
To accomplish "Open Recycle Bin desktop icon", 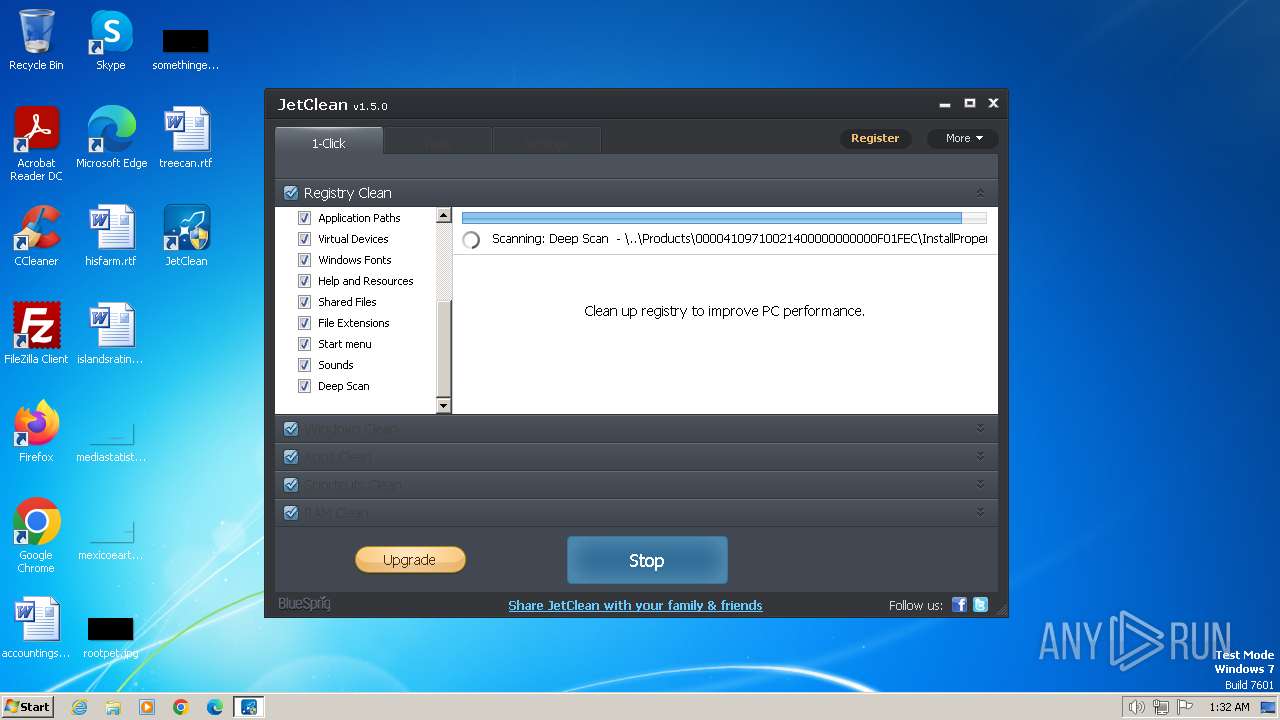I will tap(36, 40).
